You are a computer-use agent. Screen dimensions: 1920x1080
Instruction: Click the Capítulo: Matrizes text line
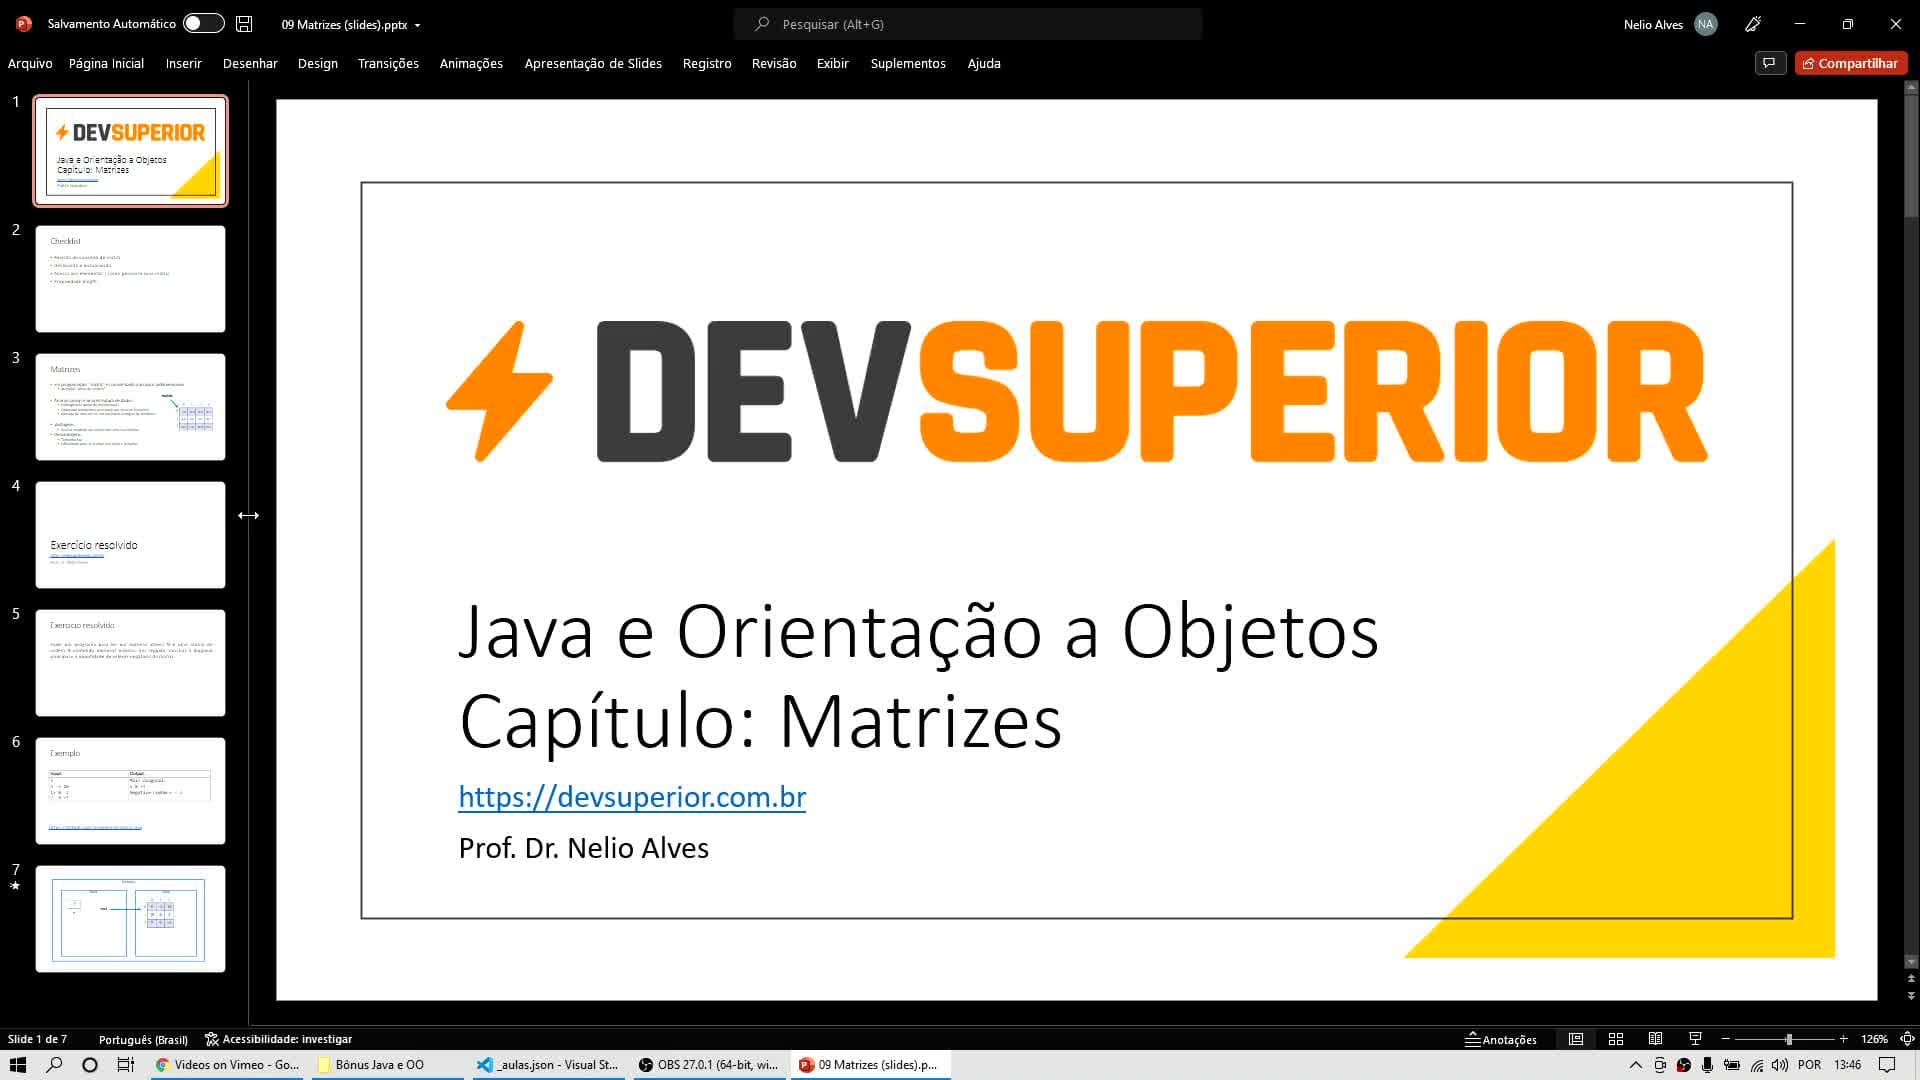(760, 720)
